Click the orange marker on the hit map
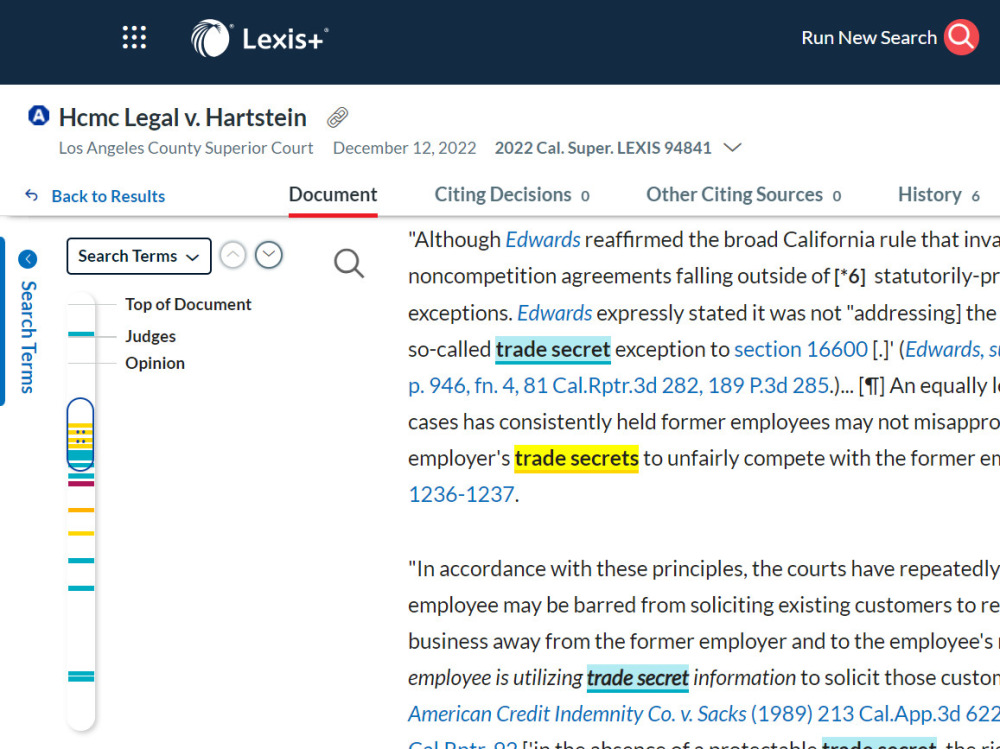The height and width of the screenshot is (749, 1000). pyautogui.click(x=81, y=510)
